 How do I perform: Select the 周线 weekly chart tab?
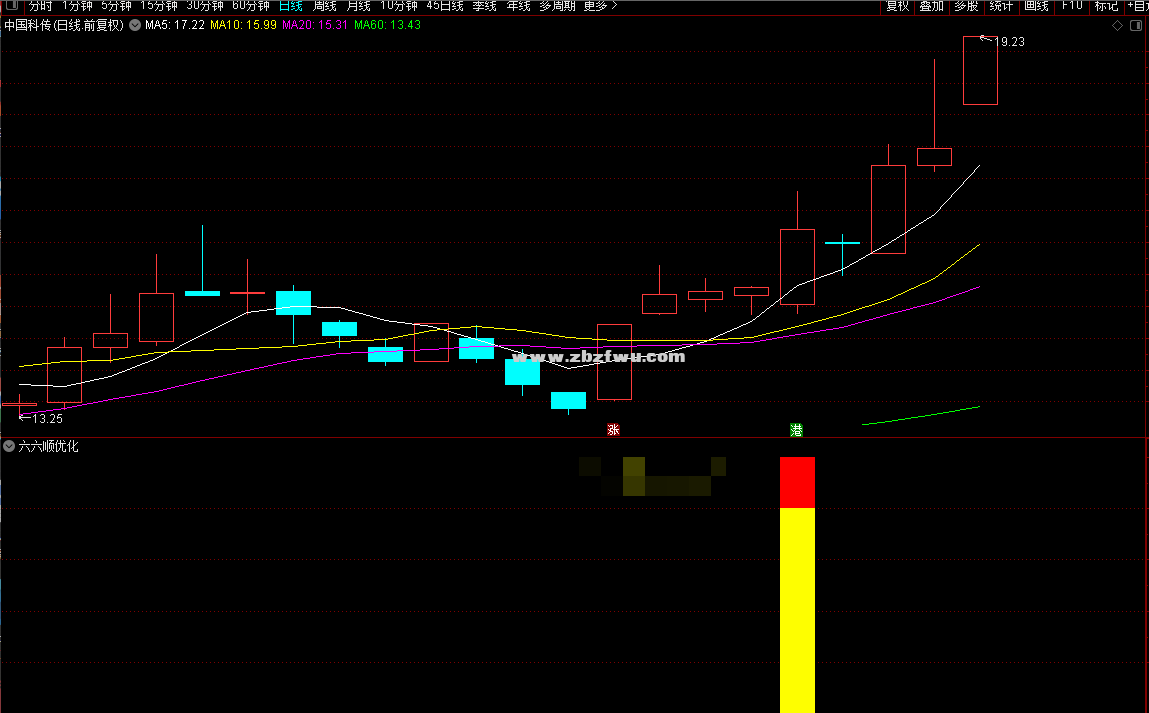325,6
